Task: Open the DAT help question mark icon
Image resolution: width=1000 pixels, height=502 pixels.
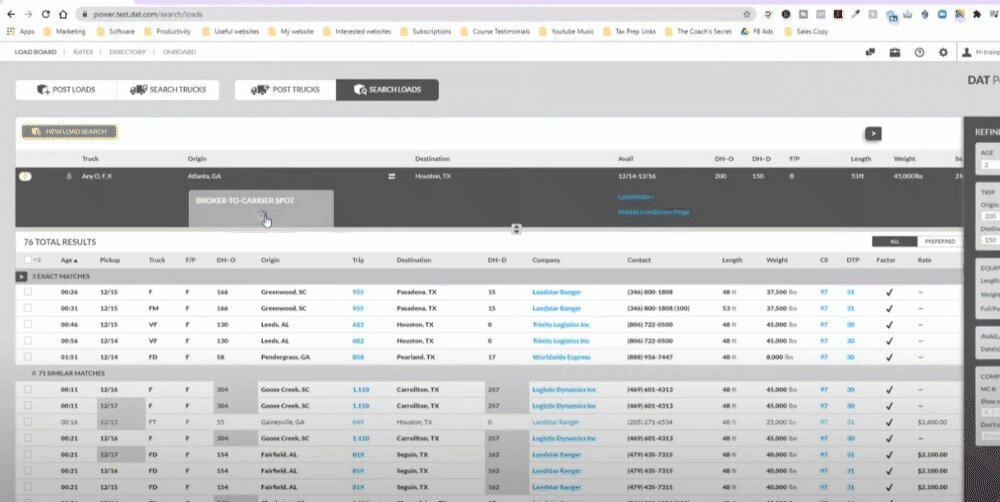Action: [x=919, y=52]
